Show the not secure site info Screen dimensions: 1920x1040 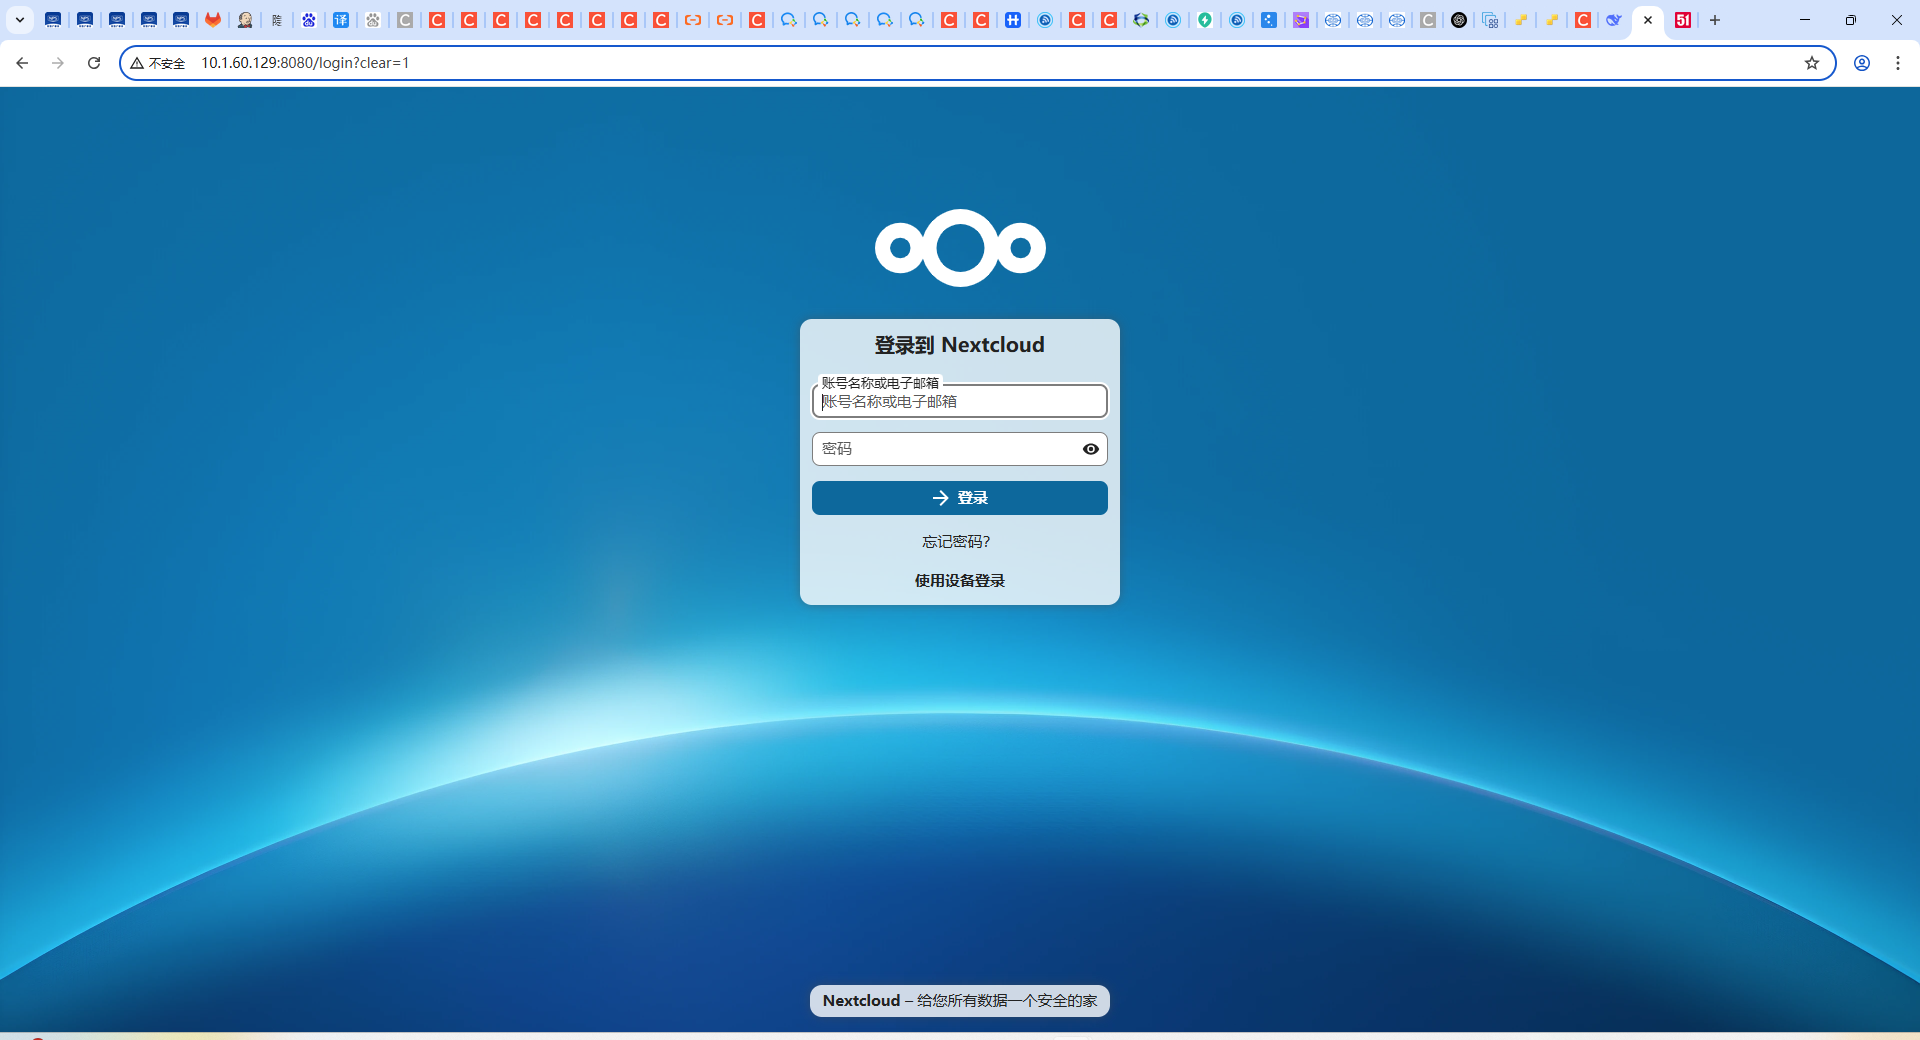[x=158, y=63]
